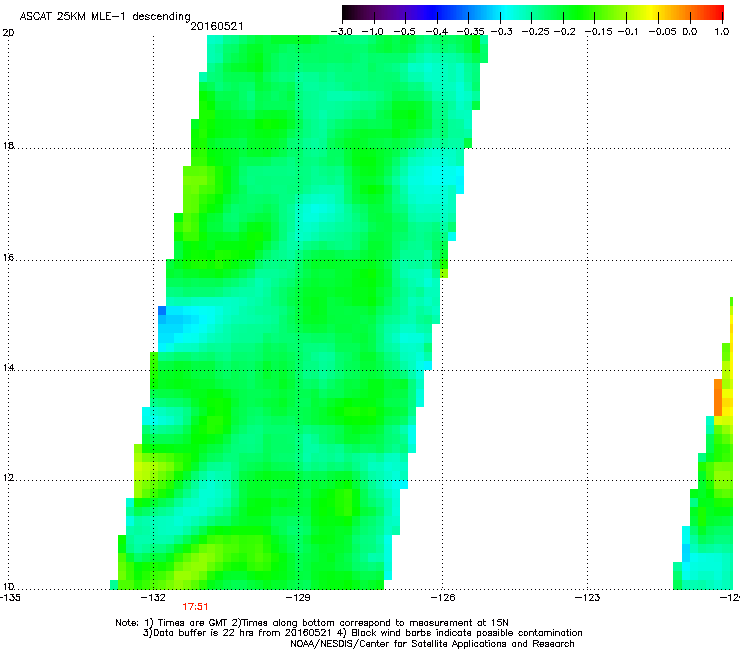Click the longitude axis label '-126'

(x=443, y=598)
